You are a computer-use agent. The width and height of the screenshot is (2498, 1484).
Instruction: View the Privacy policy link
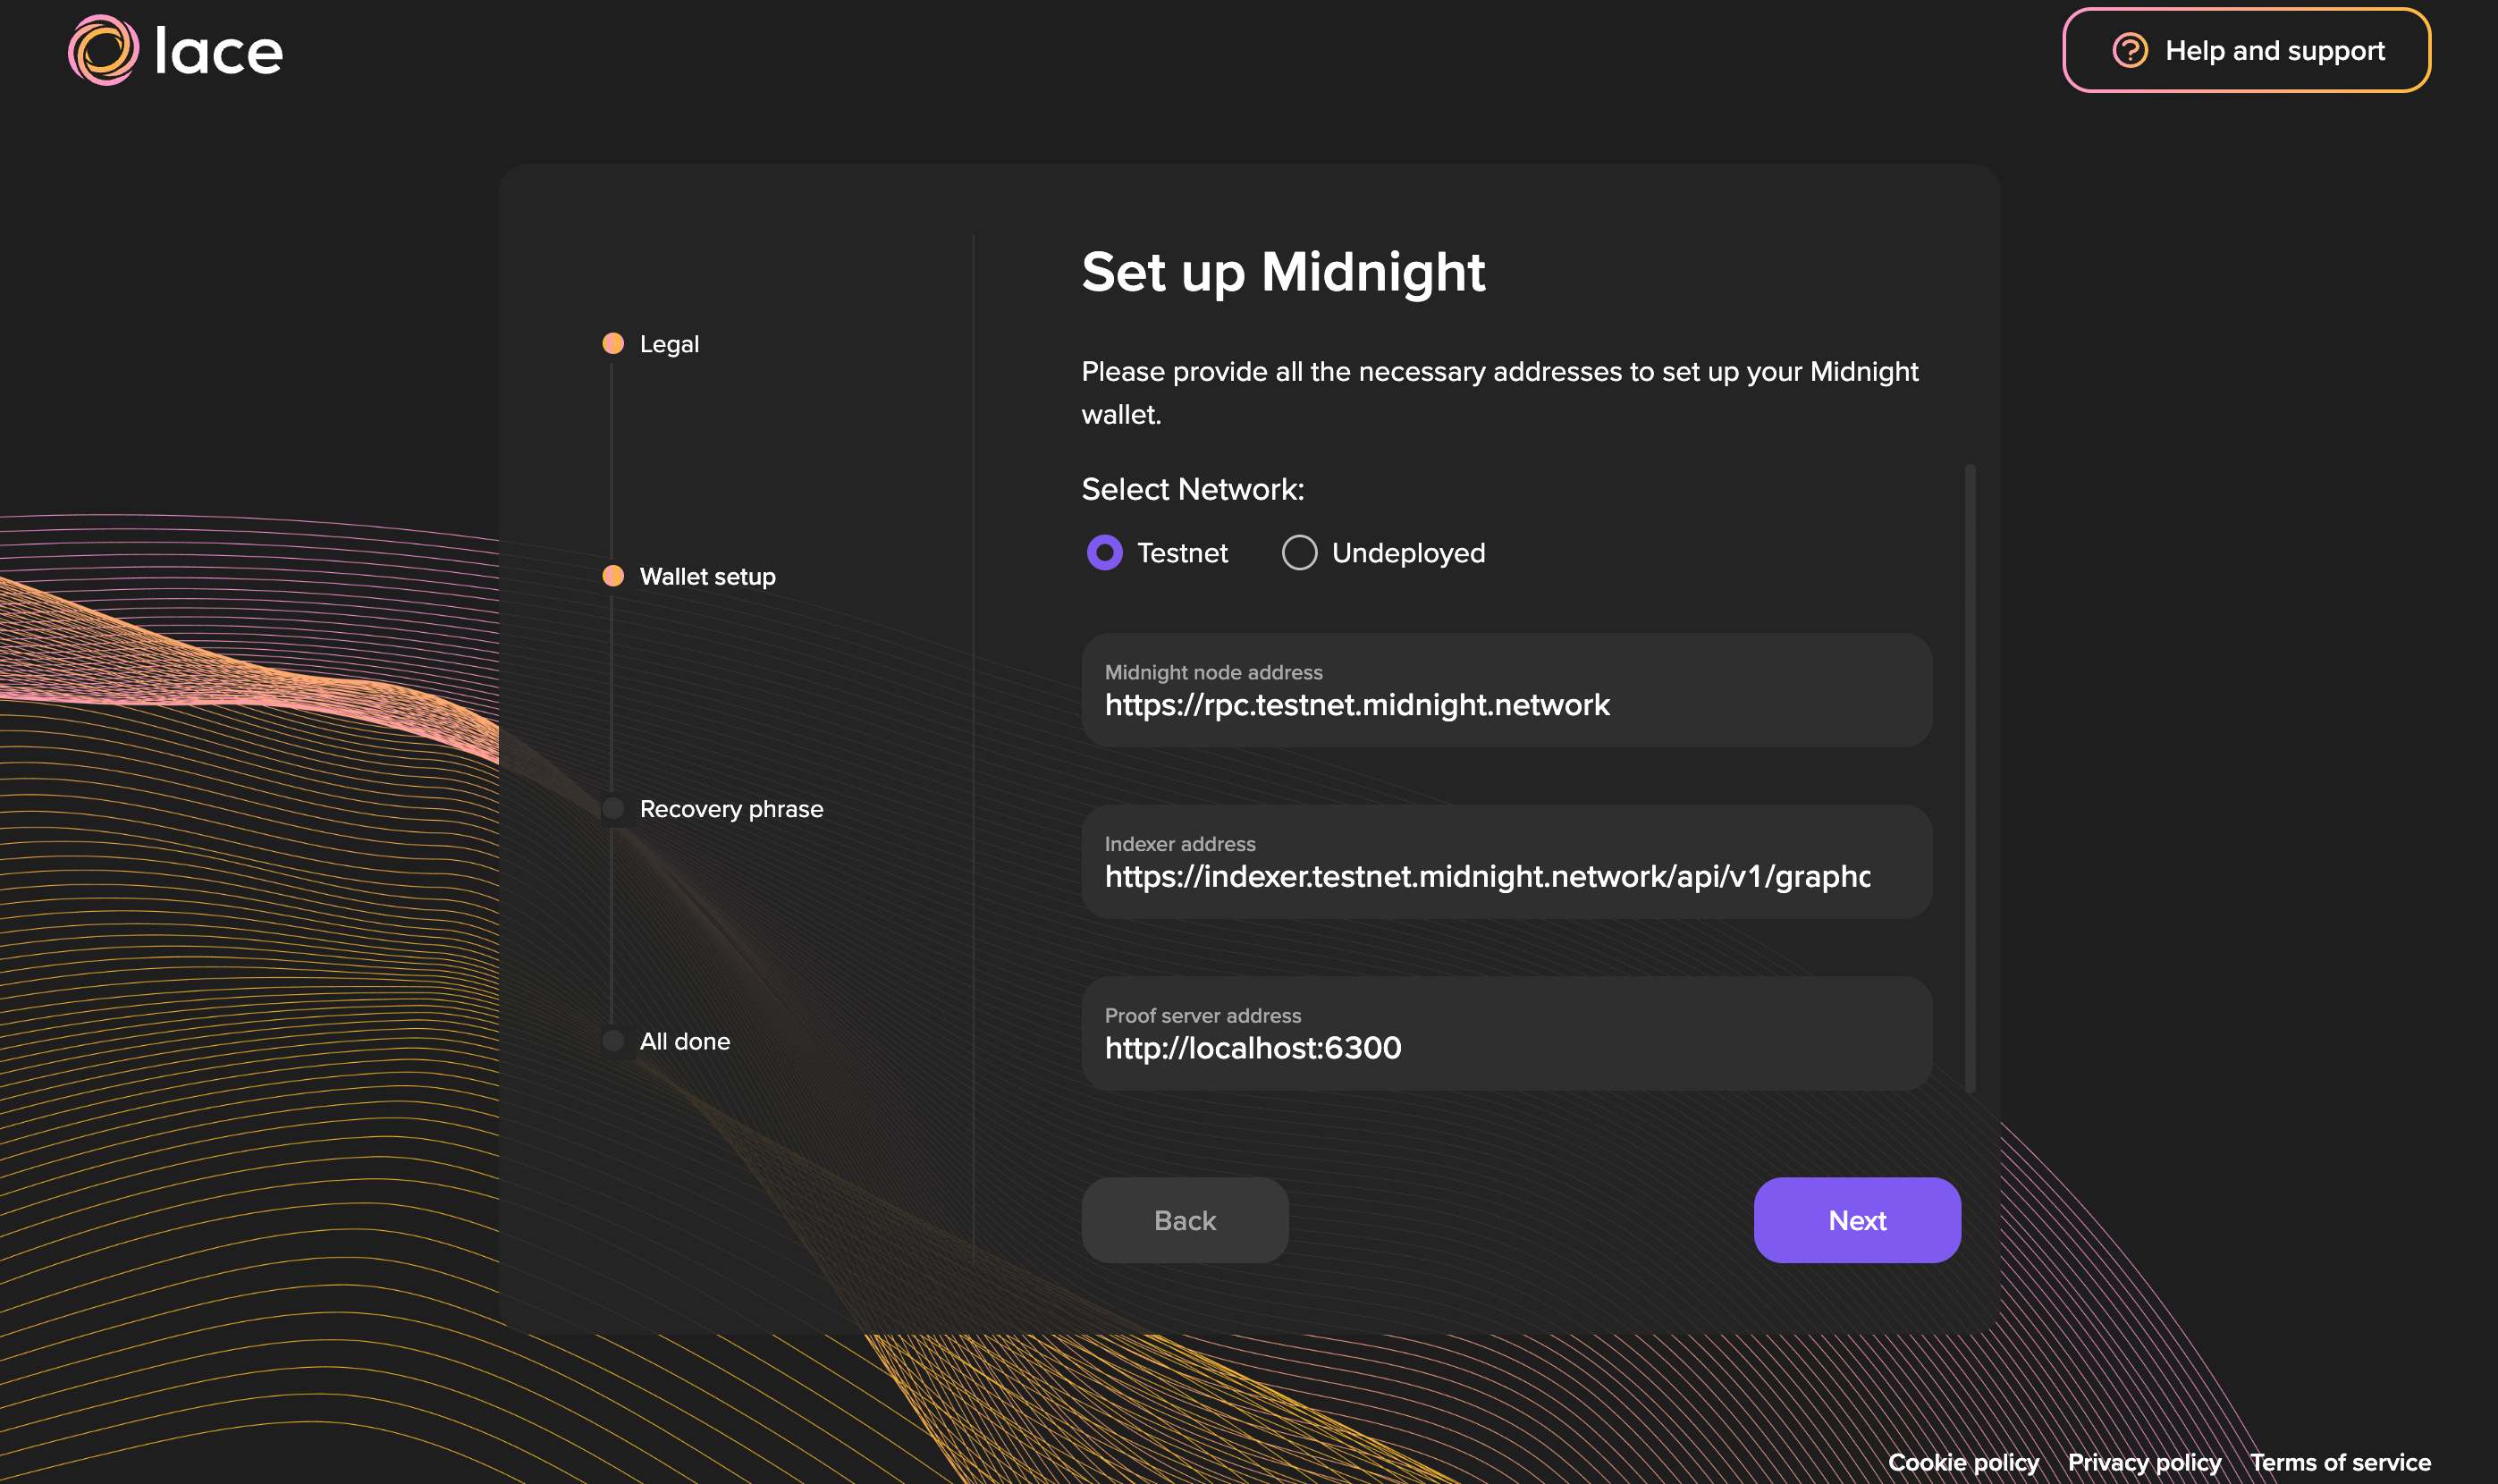2144,1462
